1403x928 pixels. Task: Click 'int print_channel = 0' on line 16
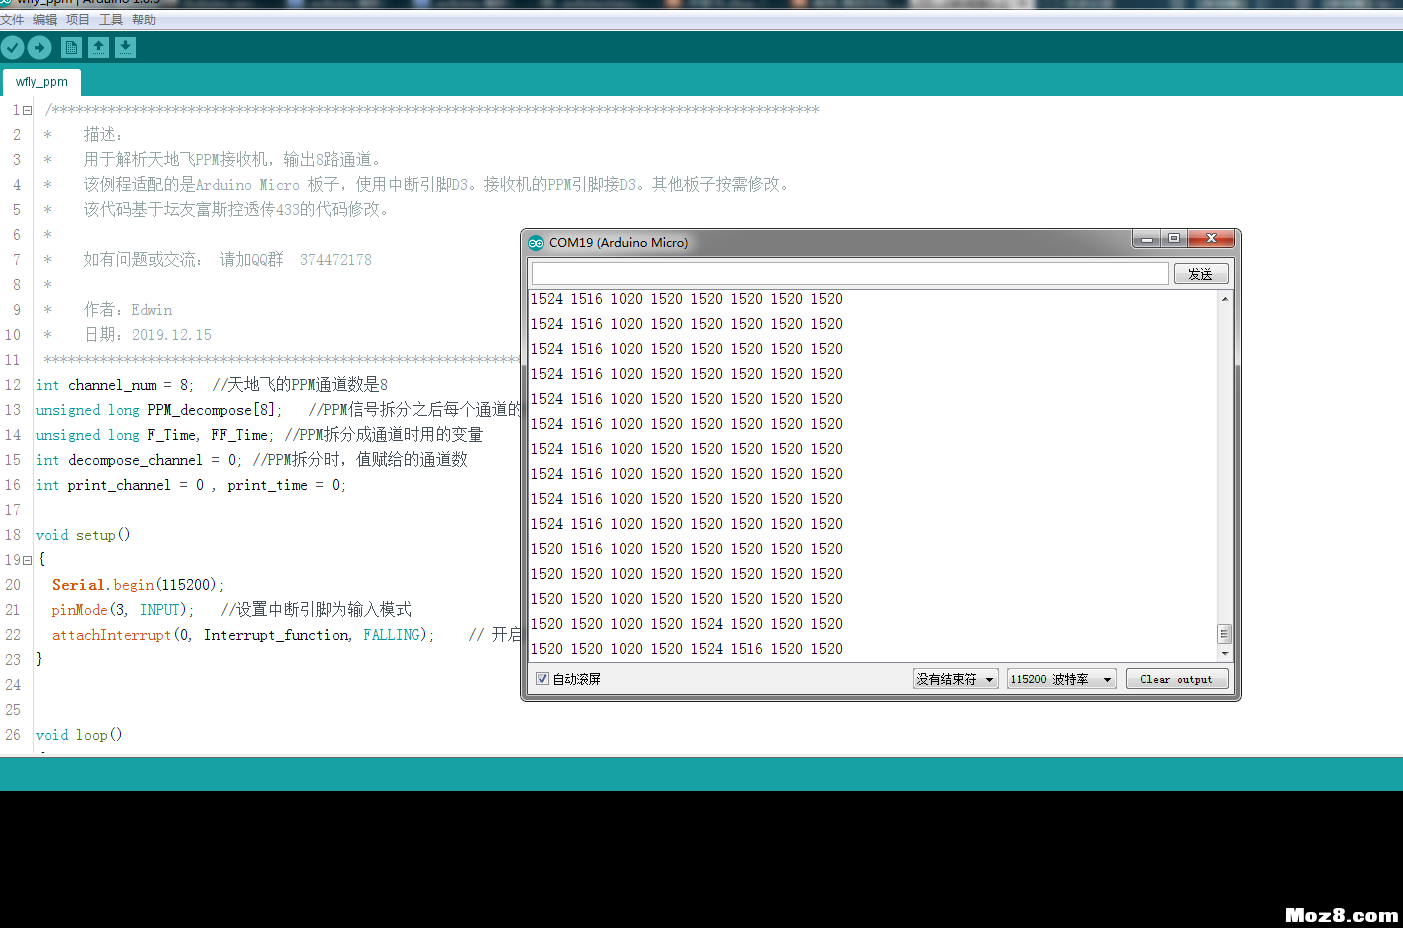120,485
